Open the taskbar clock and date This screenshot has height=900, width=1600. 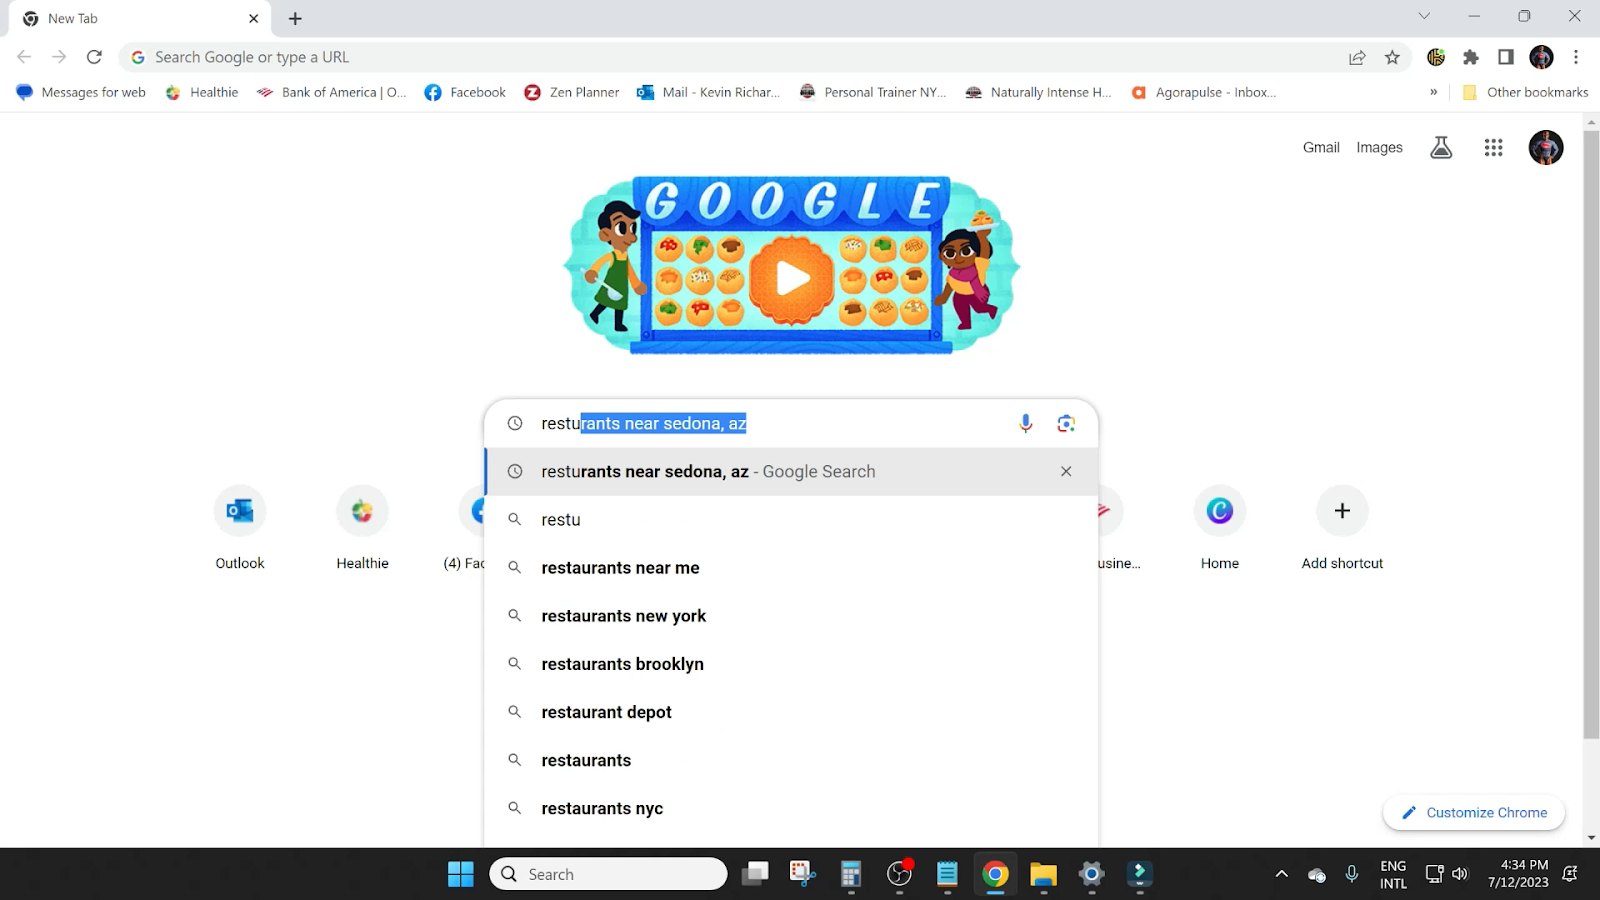tap(1518, 874)
